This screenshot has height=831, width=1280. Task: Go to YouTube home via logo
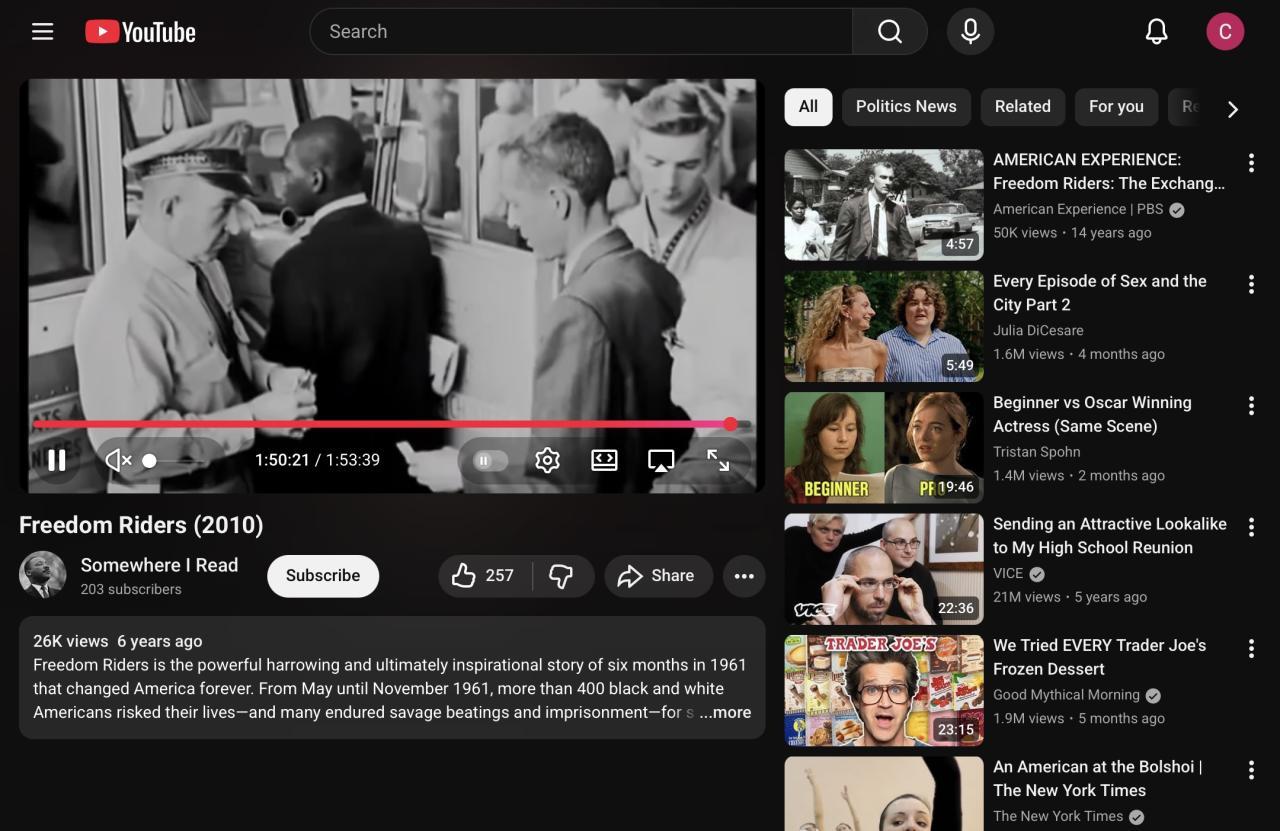point(140,32)
